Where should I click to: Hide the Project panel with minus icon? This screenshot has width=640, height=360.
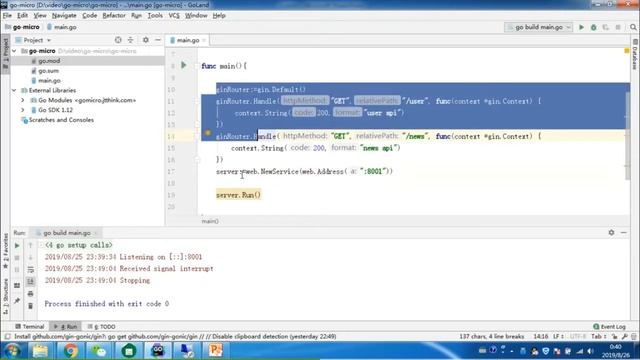point(158,40)
